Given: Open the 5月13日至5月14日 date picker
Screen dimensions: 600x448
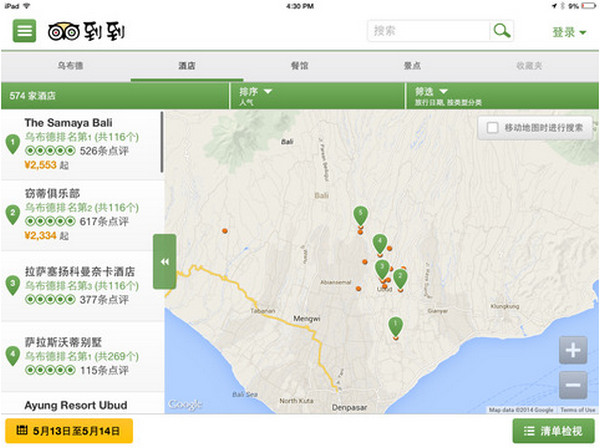Looking at the screenshot, I should pyautogui.click(x=69, y=431).
